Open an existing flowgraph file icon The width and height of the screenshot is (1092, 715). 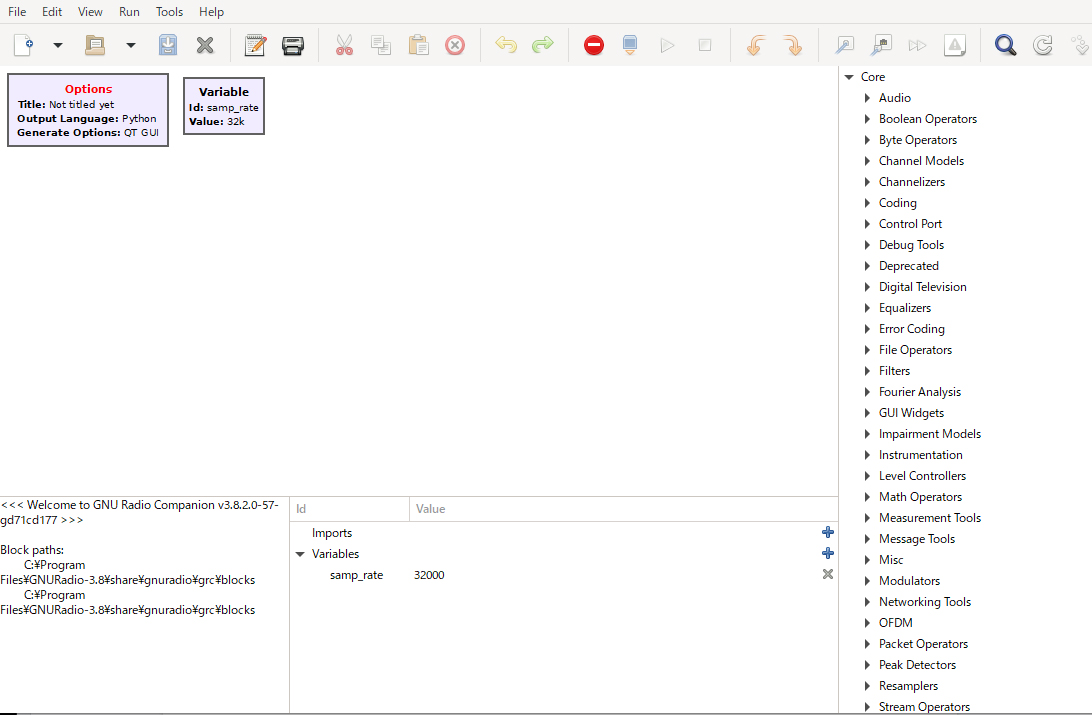click(x=95, y=45)
